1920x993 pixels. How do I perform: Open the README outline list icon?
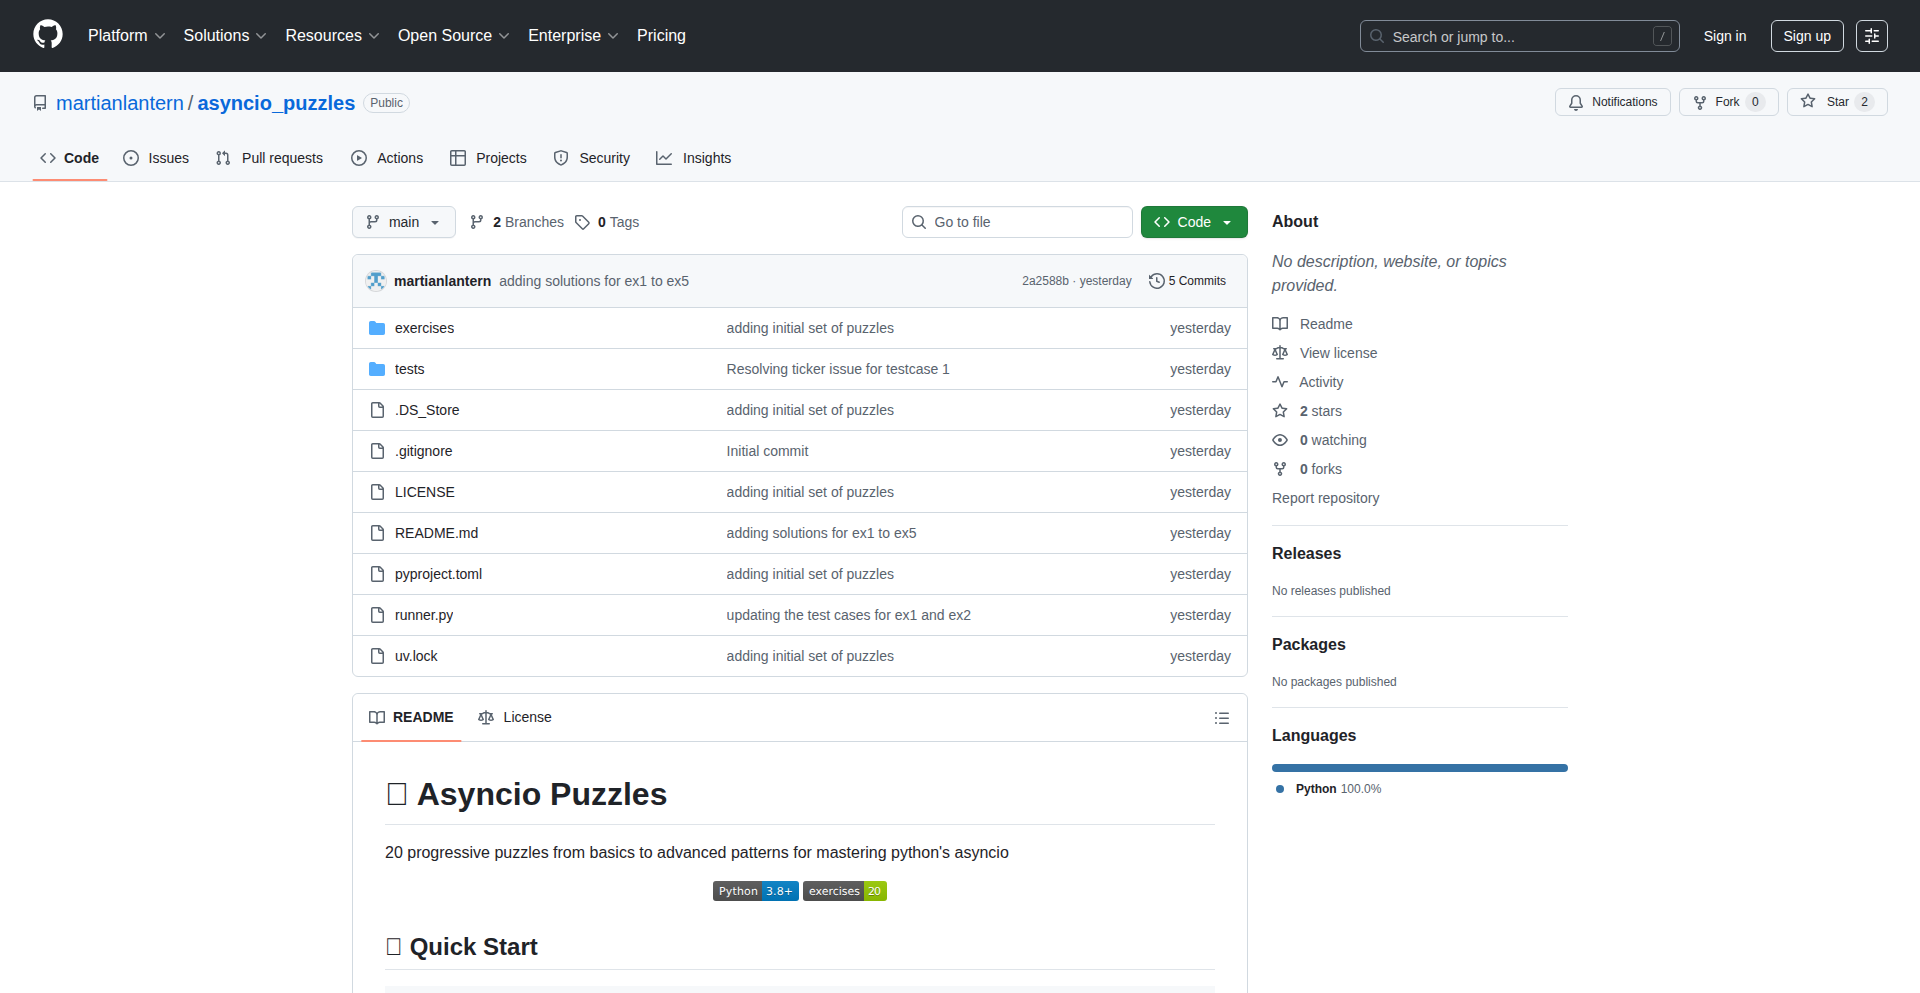tap(1221, 718)
